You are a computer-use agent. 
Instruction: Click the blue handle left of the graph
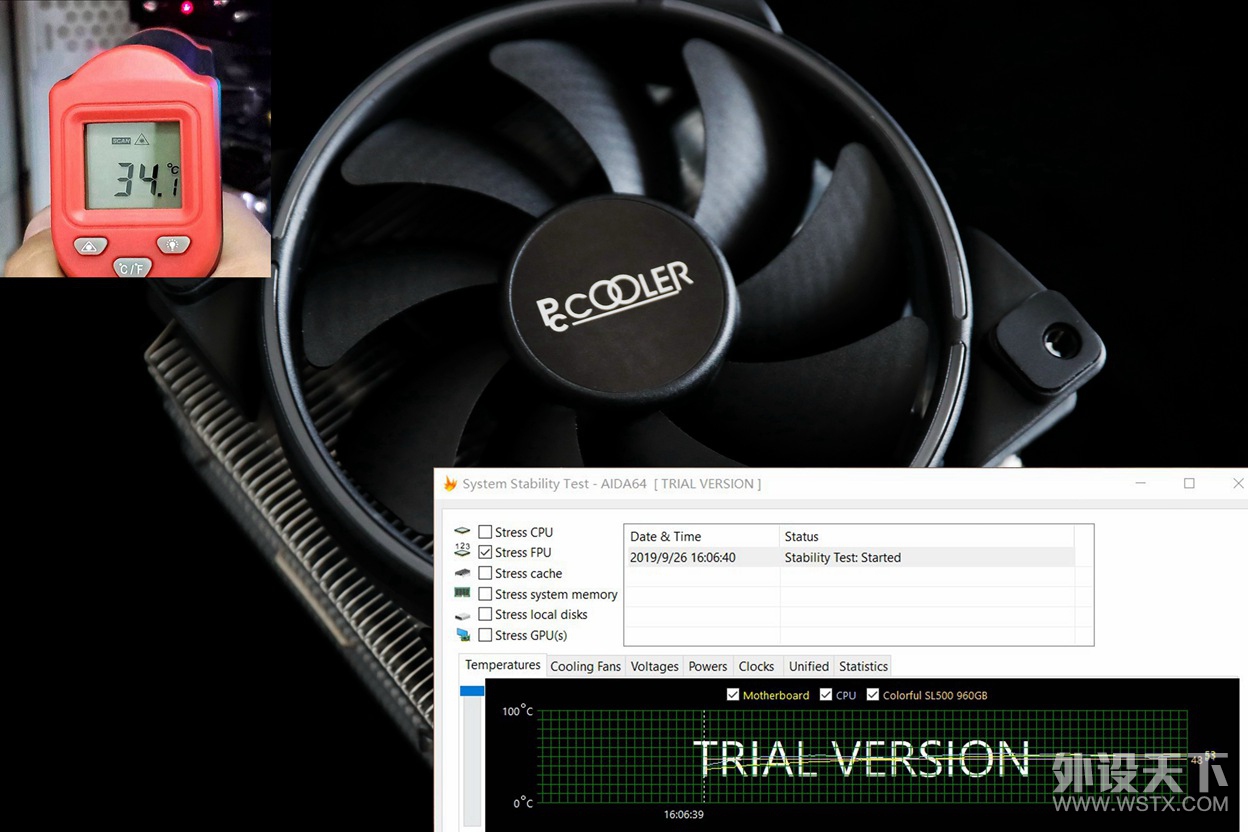tap(472, 691)
